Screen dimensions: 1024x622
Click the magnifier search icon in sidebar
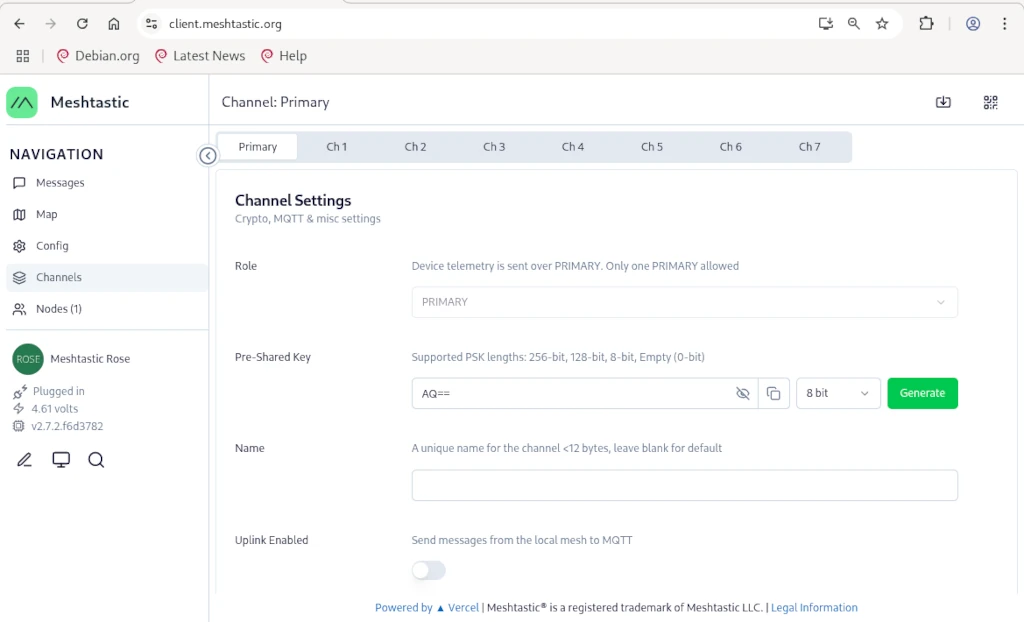point(96,460)
